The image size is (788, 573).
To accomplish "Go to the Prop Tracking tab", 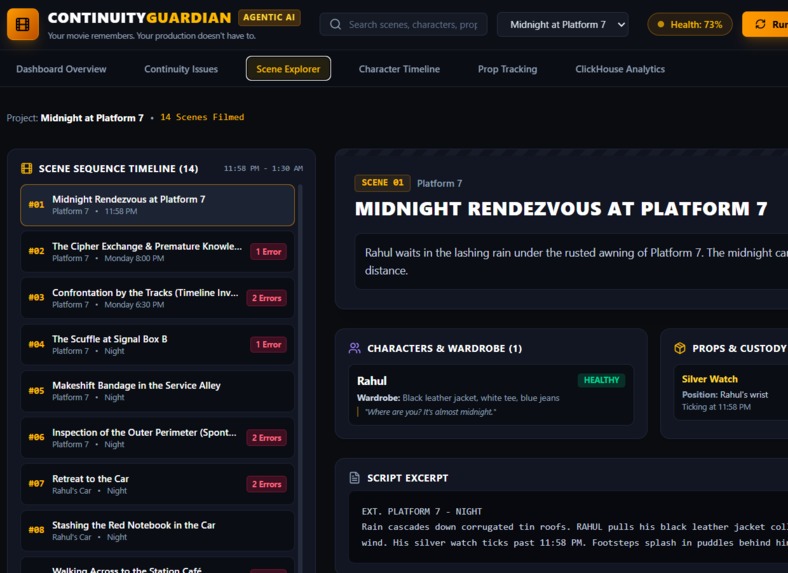I will (507, 69).
